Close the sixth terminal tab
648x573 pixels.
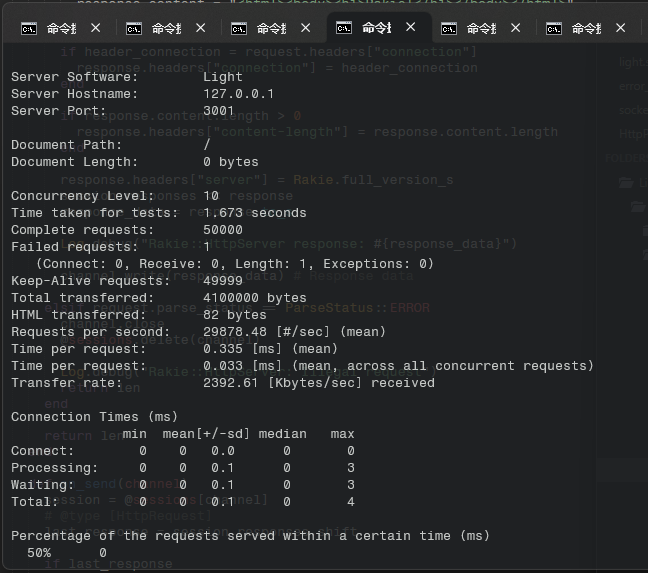(620, 28)
